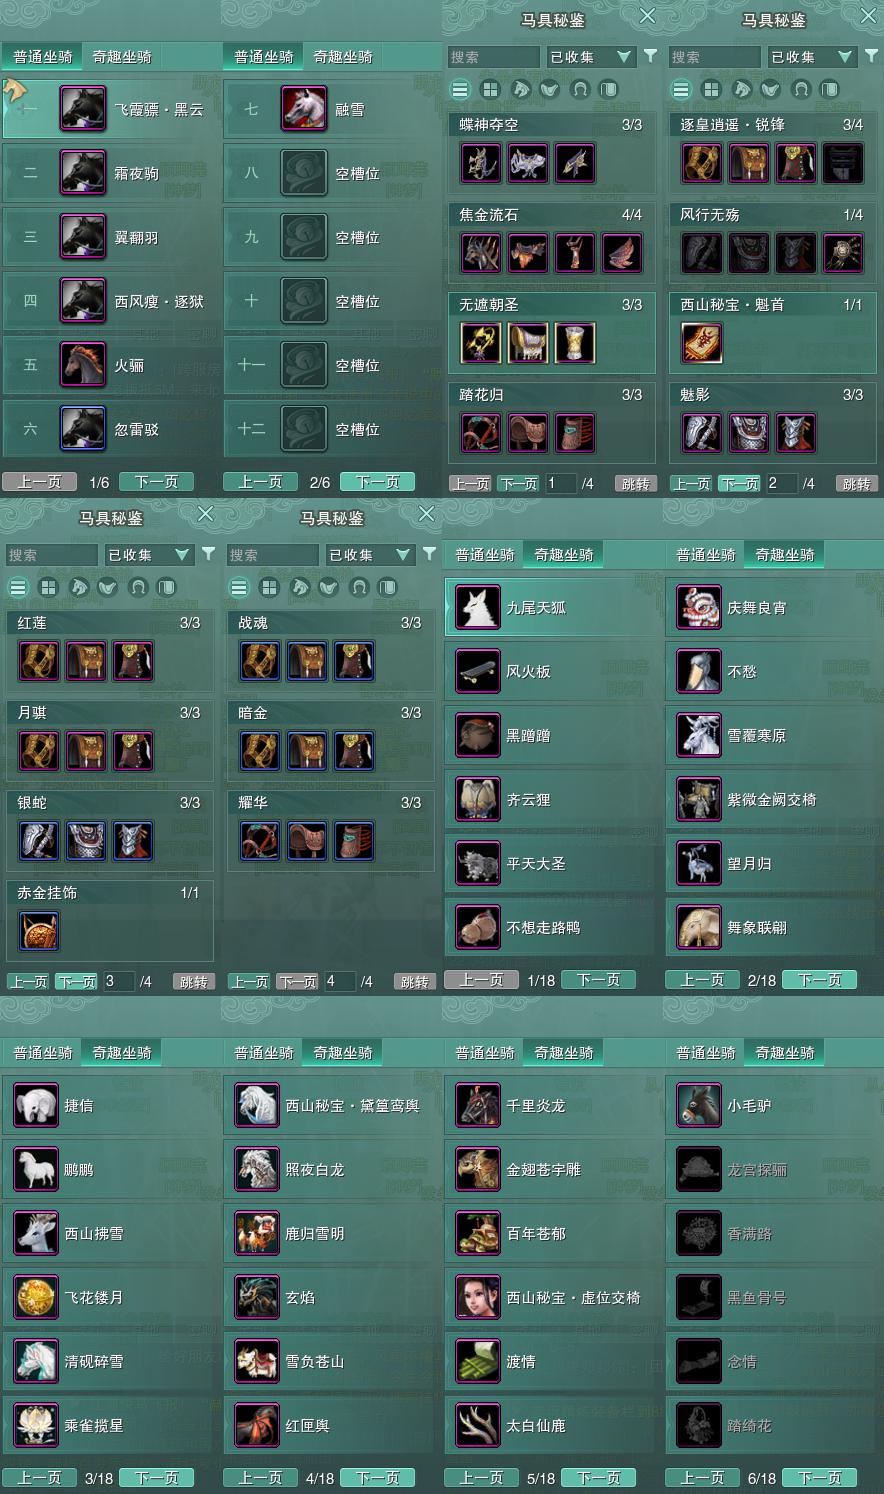Switch to 普通坐骑 tab above 九尾天狐
The width and height of the screenshot is (884, 1494).
[485, 555]
